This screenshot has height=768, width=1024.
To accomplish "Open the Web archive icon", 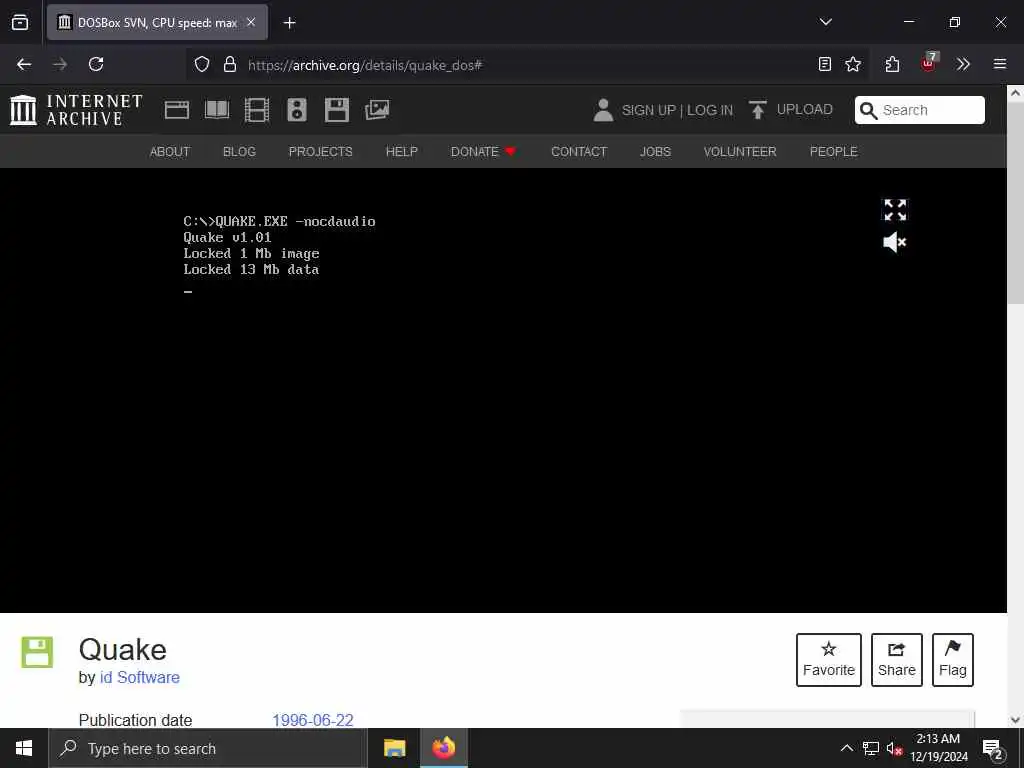I will [176, 110].
